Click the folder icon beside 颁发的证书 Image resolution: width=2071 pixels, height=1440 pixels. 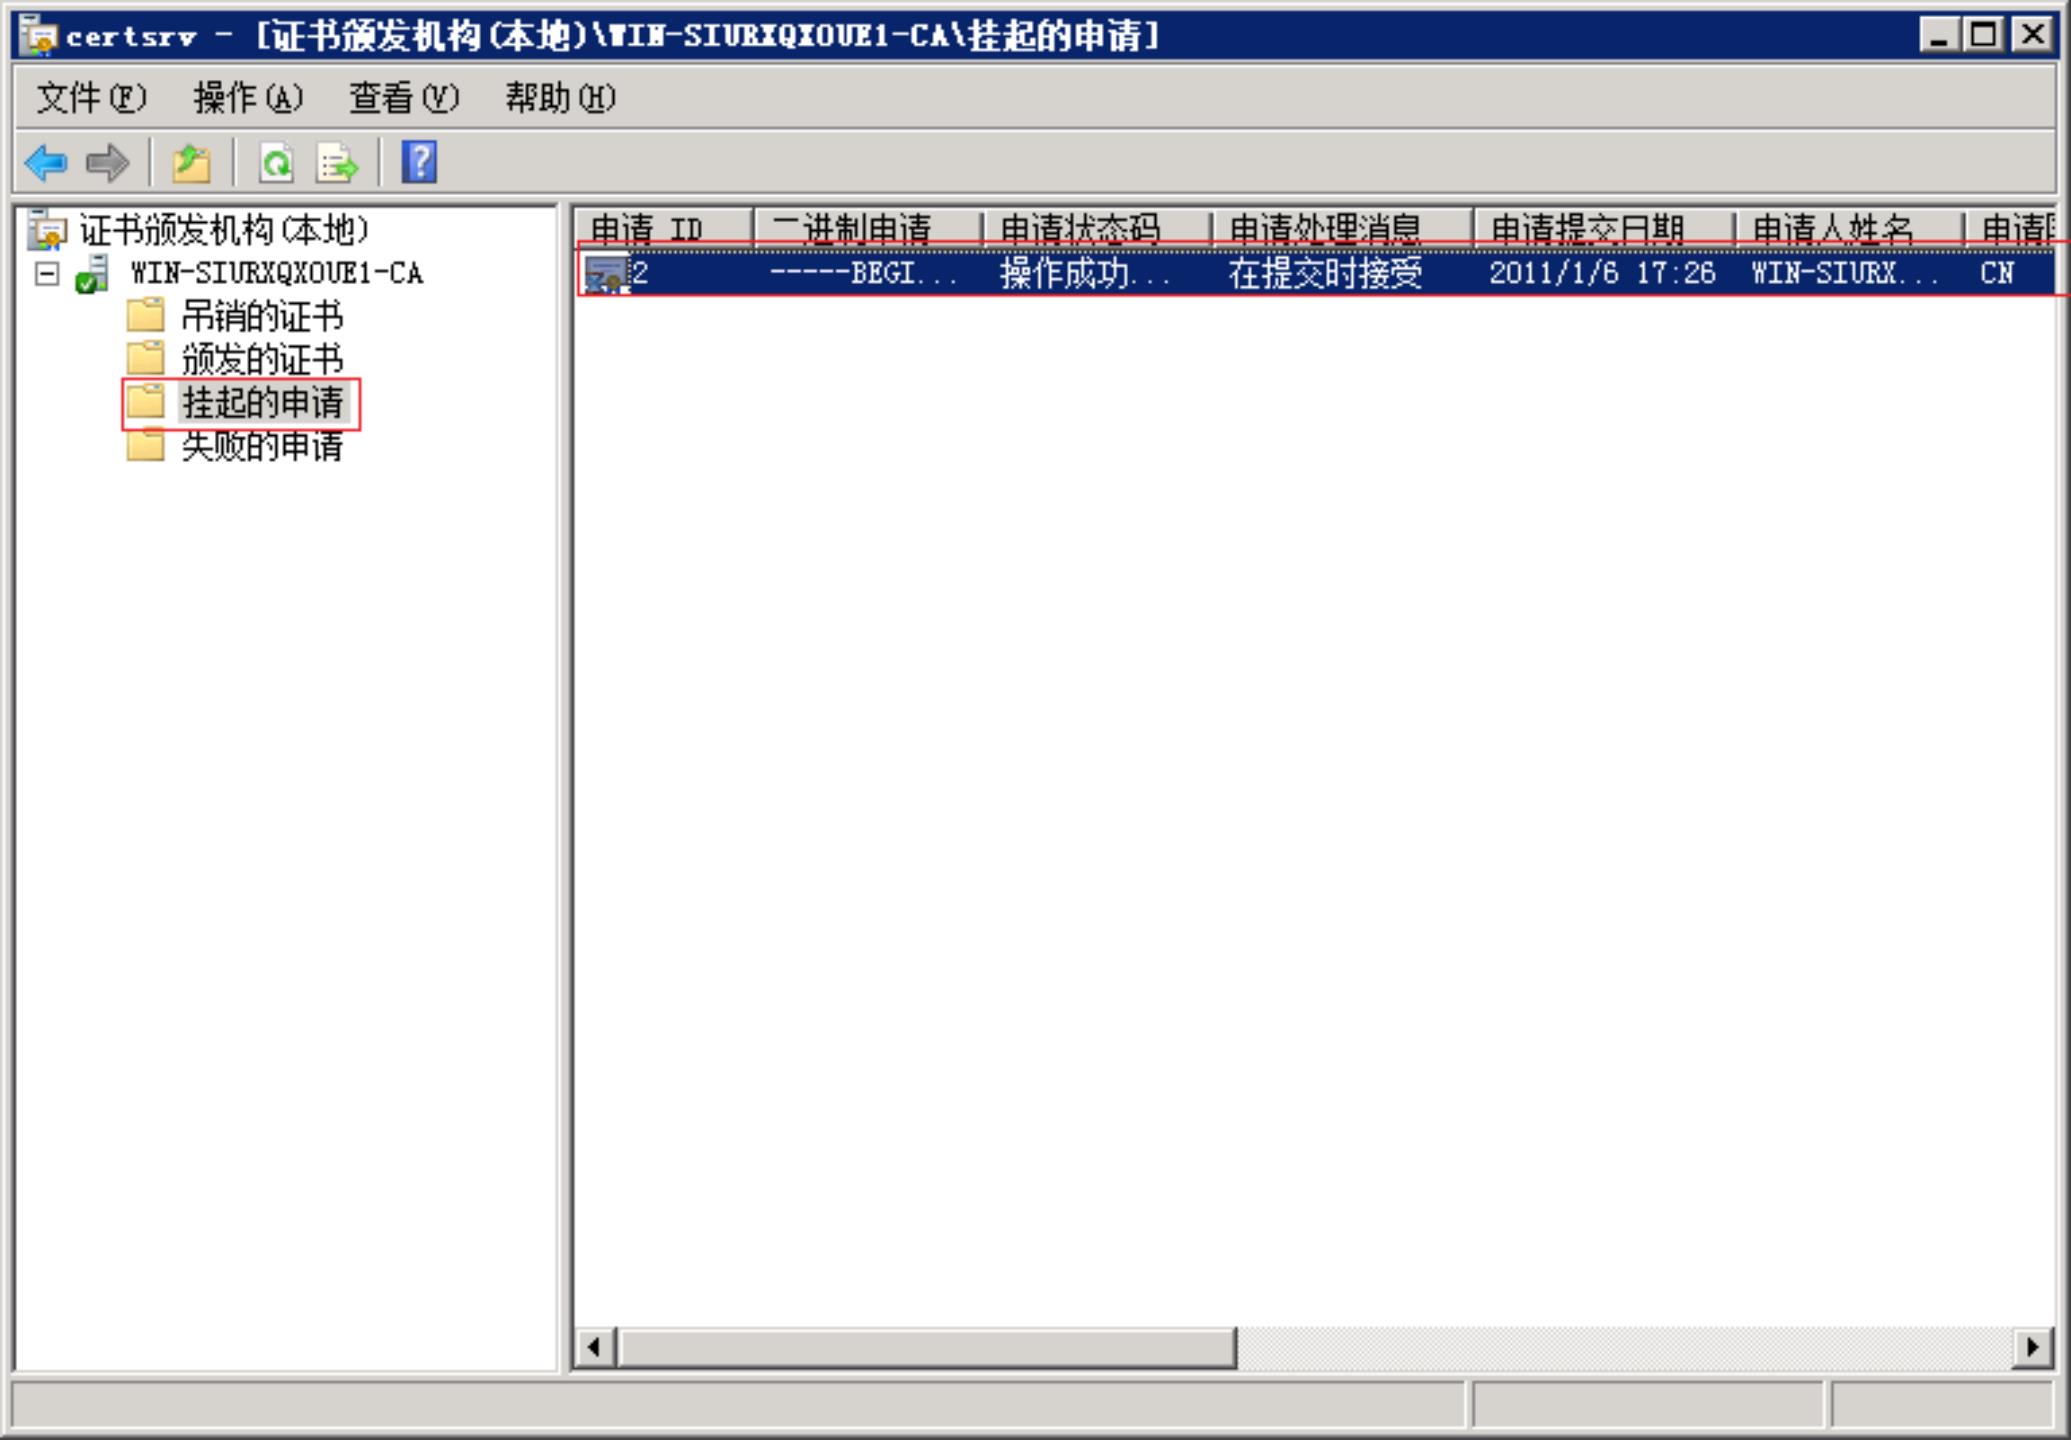point(145,358)
